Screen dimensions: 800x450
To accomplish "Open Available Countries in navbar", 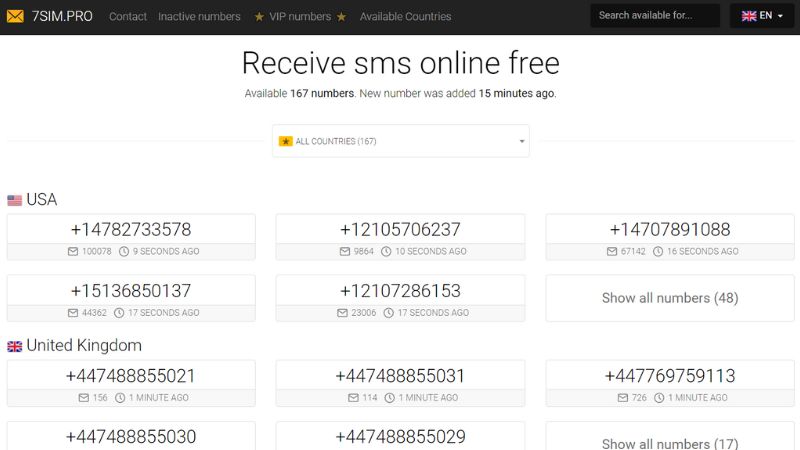I will coord(405,17).
